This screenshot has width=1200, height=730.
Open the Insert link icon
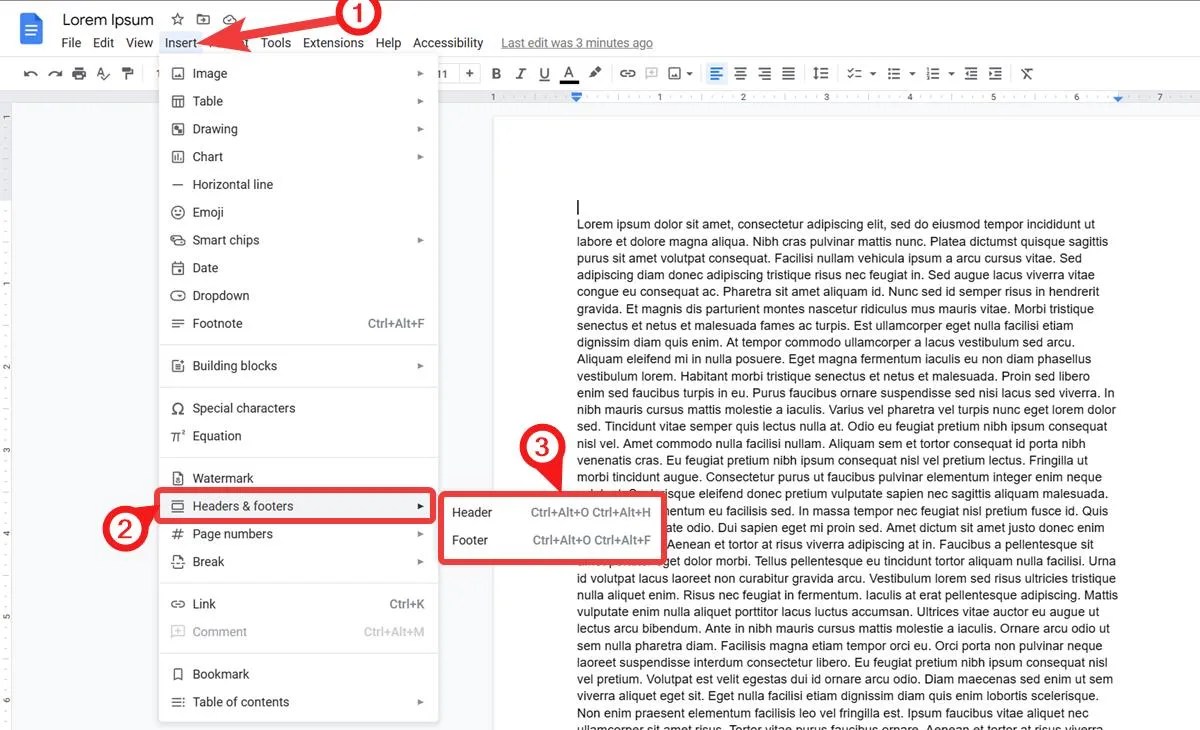click(628, 73)
